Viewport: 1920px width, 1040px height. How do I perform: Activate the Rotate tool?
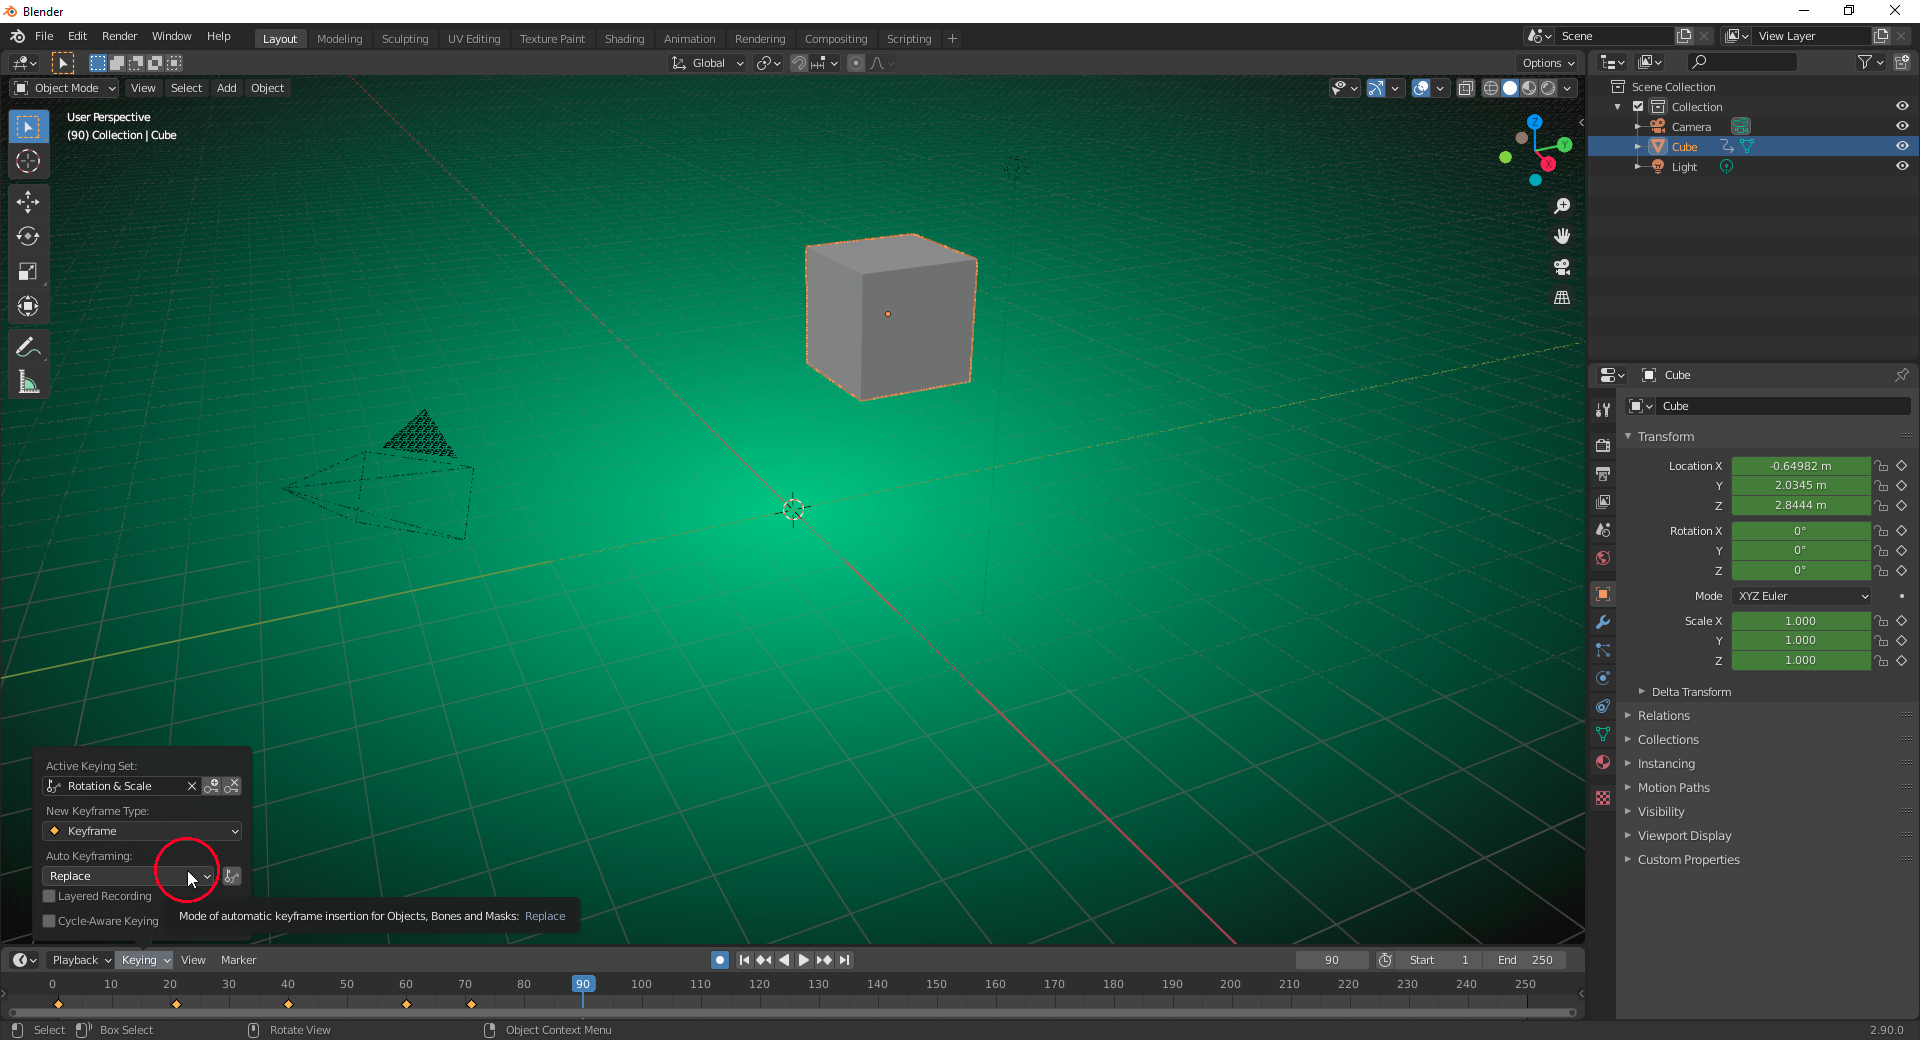28,237
